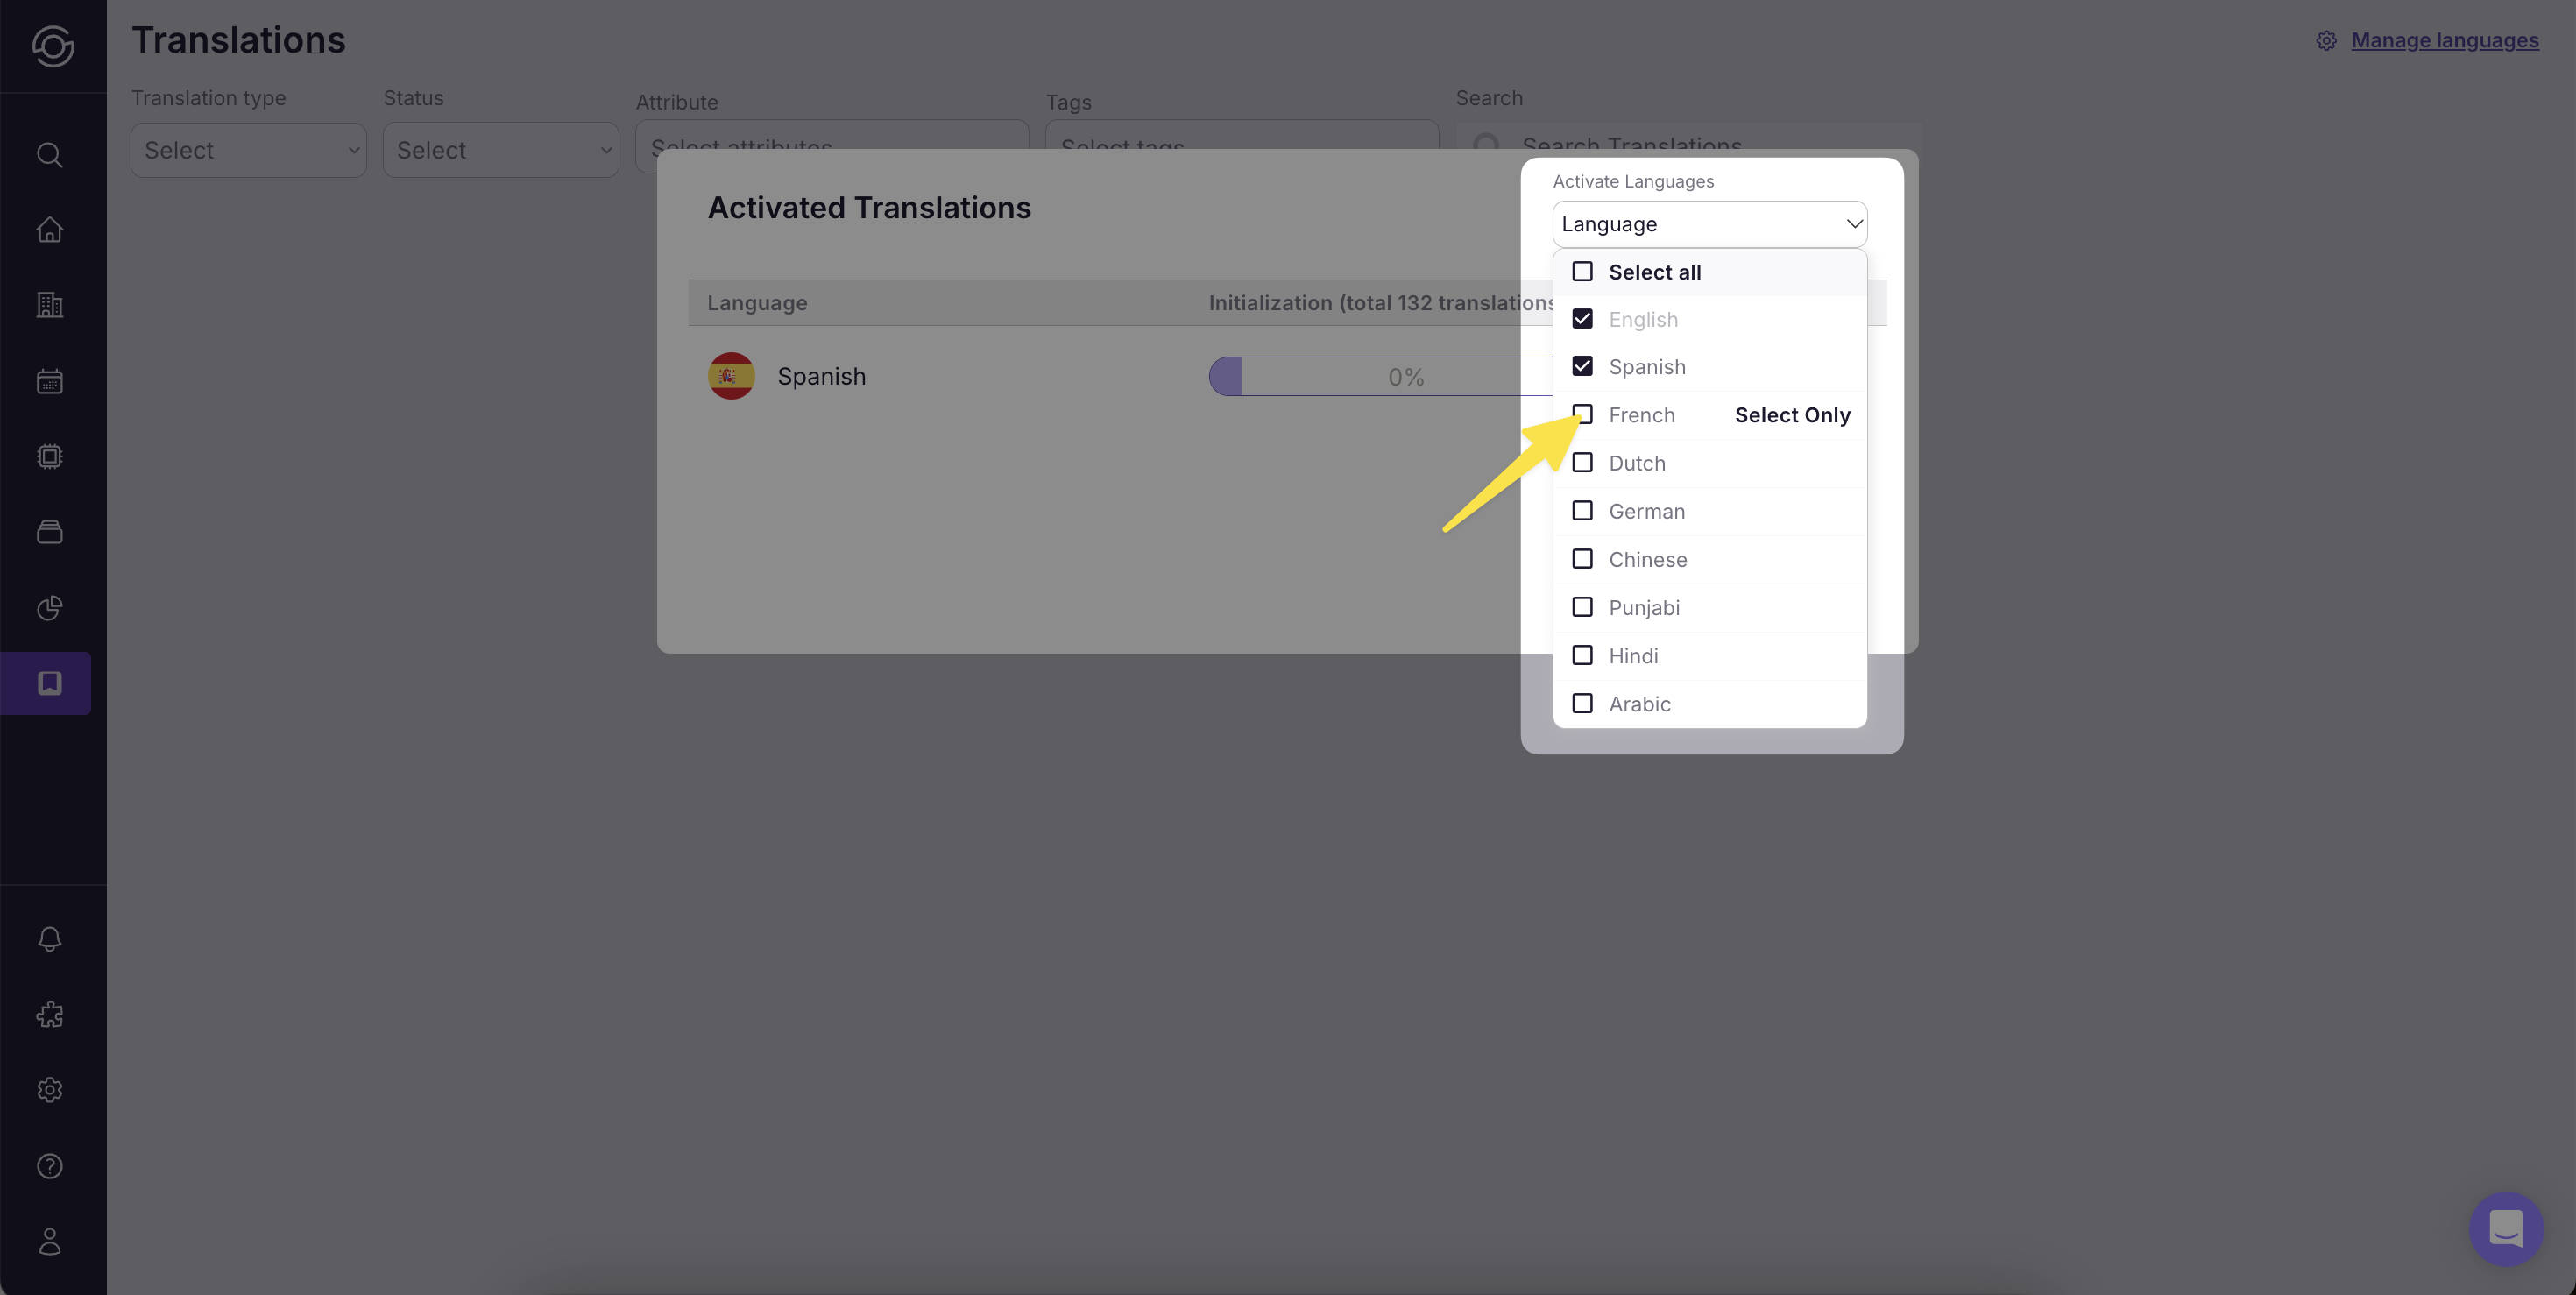This screenshot has width=2576, height=1295.
Task: Open the integrations puzzle icon
Action: pyautogui.click(x=50, y=1014)
